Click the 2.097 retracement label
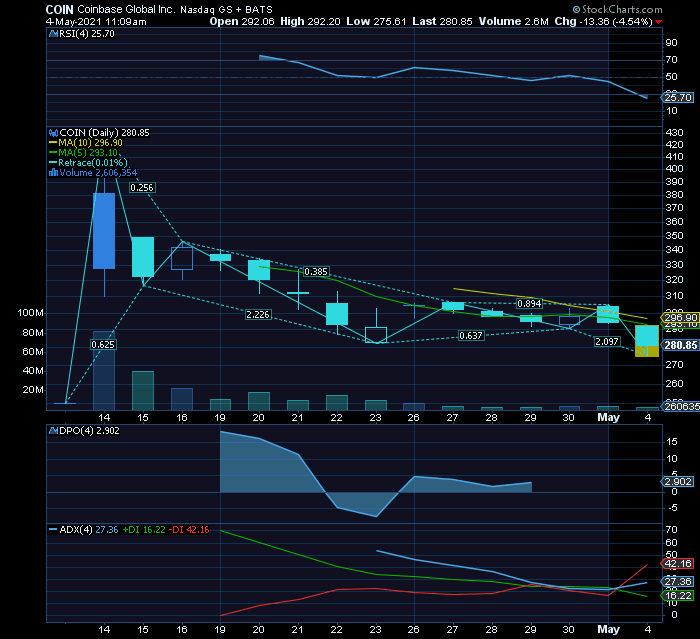The image size is (700, 639). [607, 342]
